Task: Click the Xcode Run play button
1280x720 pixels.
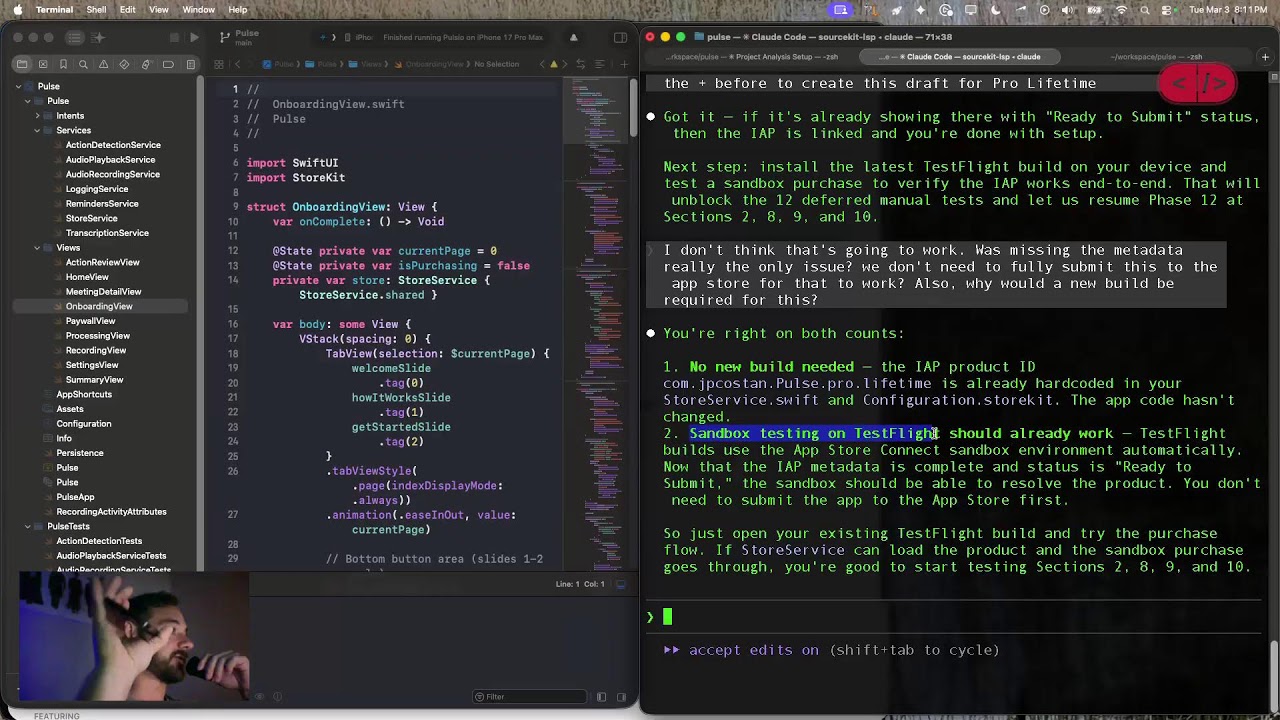Action: (x=194, y=37)
